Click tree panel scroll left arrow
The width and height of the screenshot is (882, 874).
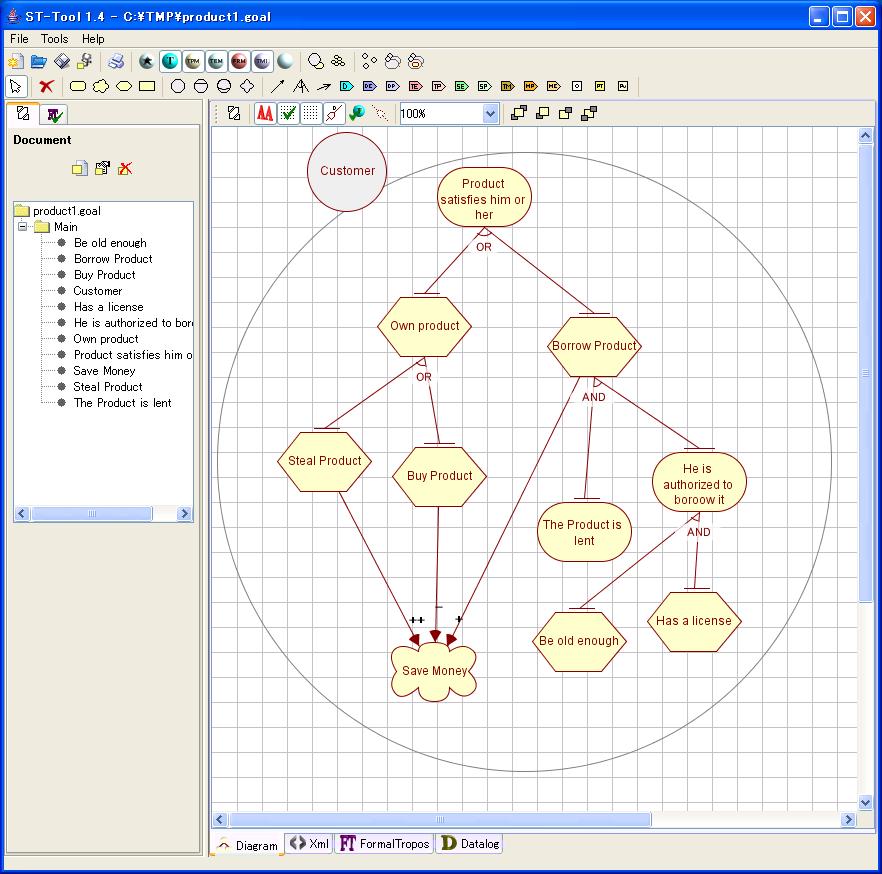pyautogui.click(x=22, y=513)
